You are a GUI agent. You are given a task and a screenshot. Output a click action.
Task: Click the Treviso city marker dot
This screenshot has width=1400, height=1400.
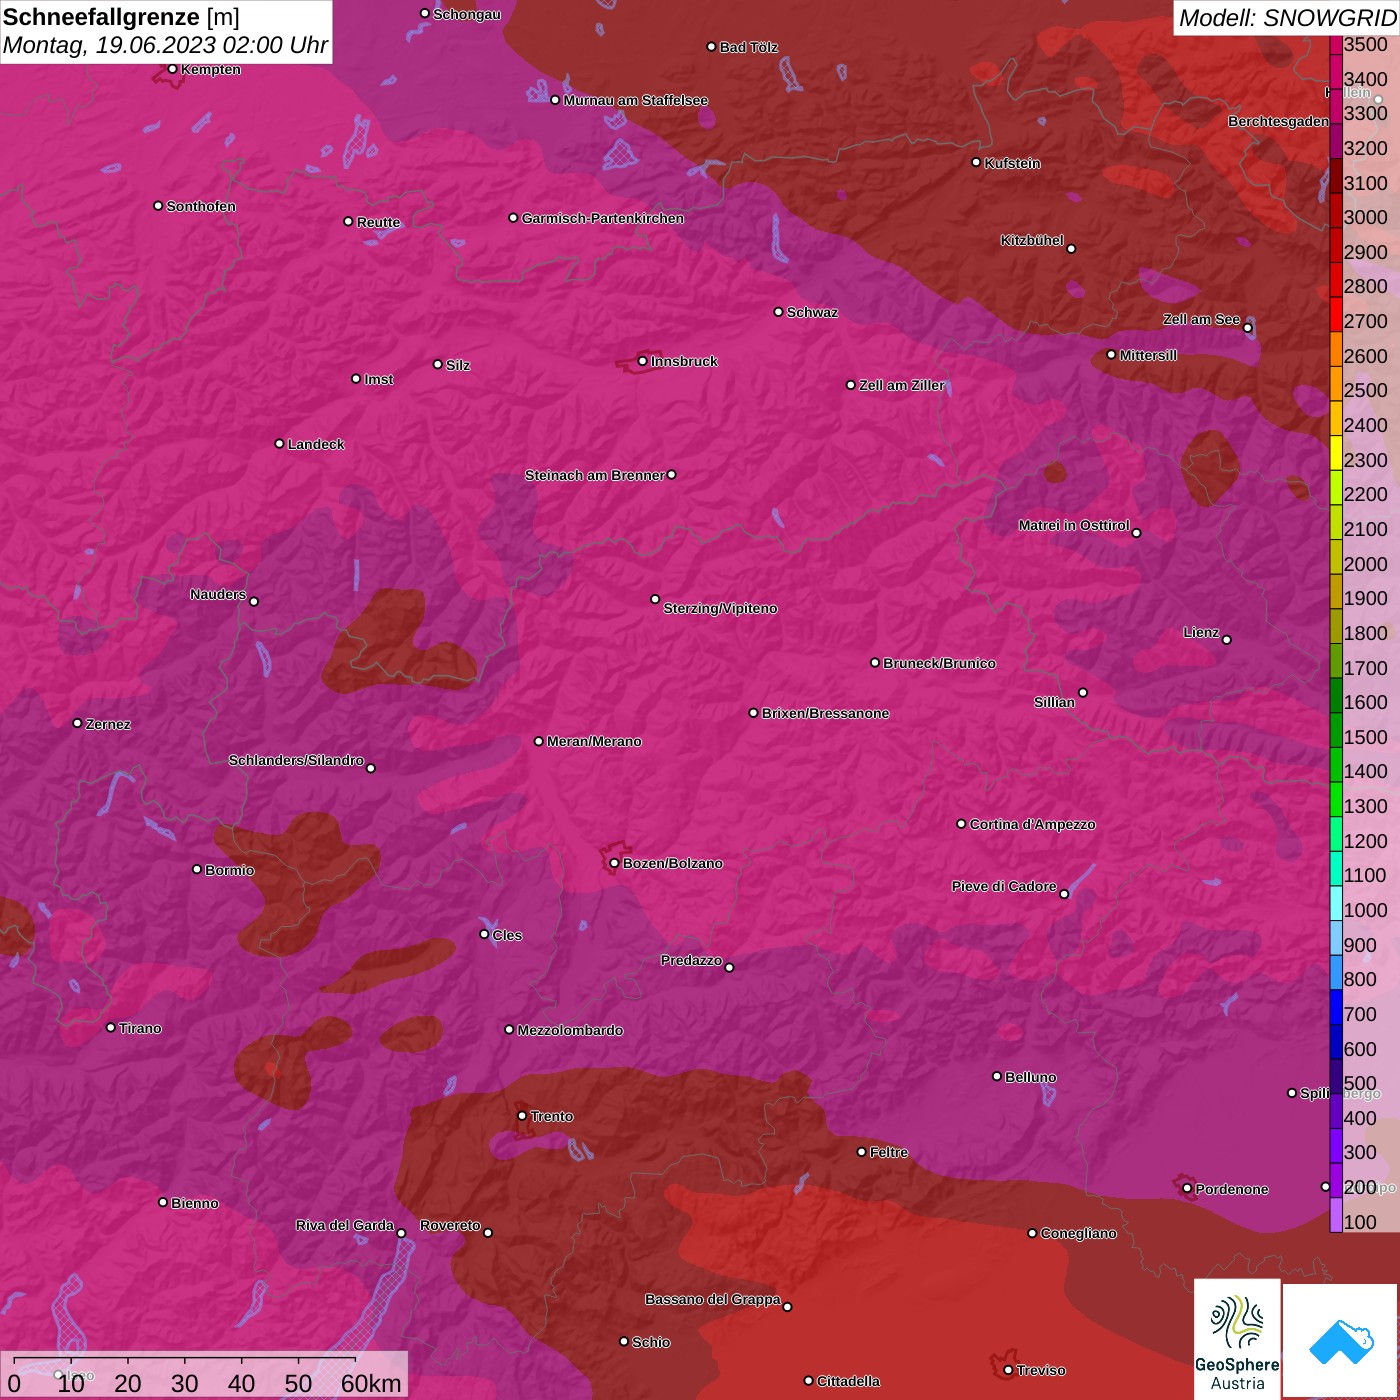[x=1008, y=1370]
